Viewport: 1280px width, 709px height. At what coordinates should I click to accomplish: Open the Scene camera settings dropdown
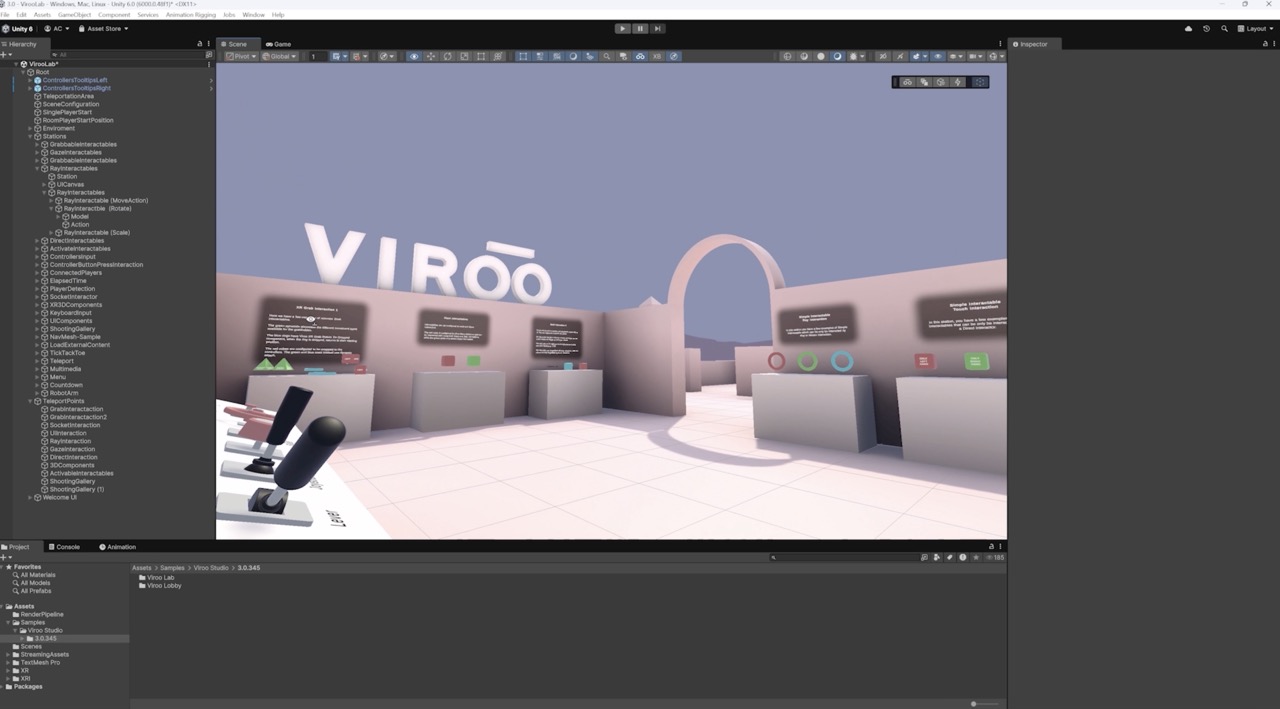[976, 56]
